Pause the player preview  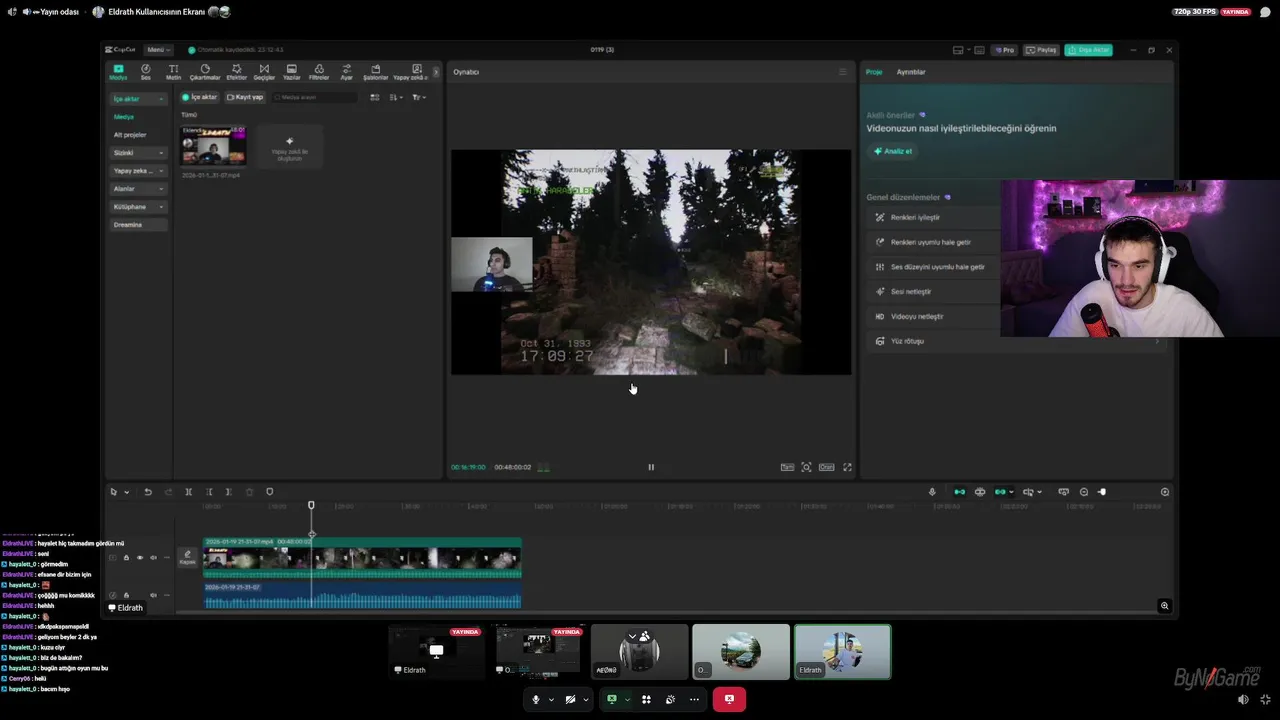(x=651, y=467)
